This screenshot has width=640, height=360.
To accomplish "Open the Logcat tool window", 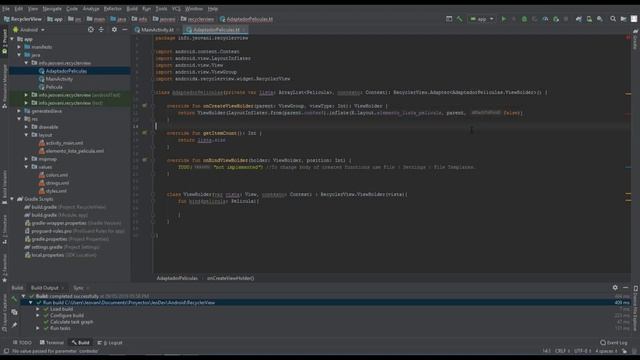I will coord(110,342).
